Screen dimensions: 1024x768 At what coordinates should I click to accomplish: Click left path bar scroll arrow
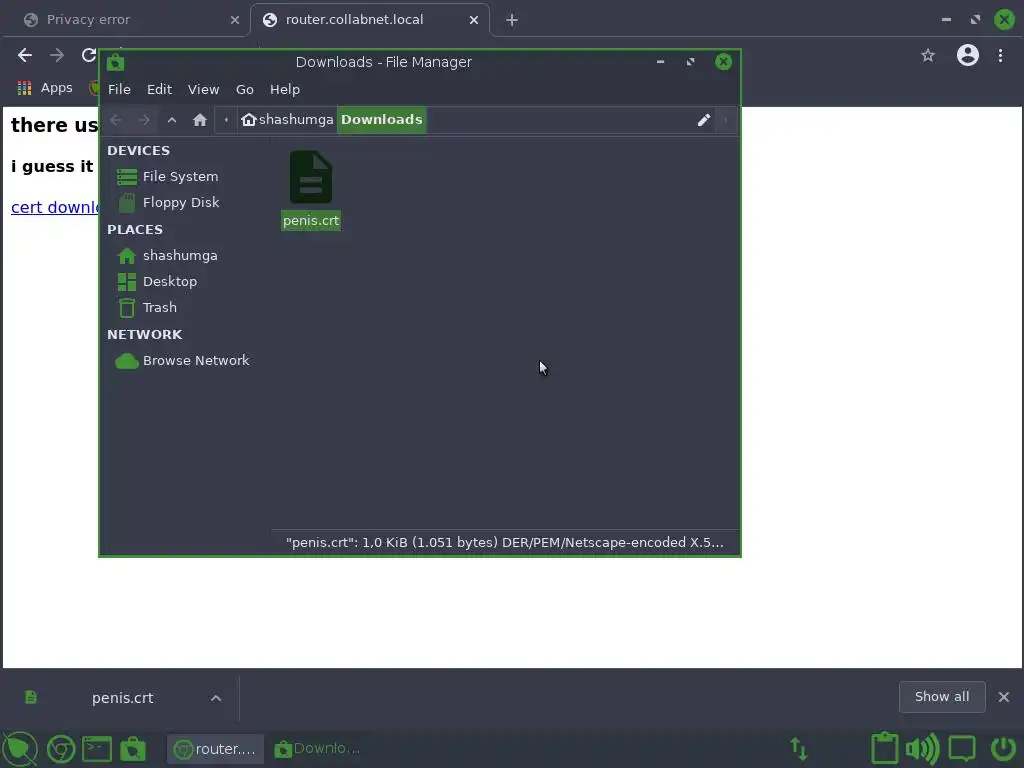coord(226,120)
